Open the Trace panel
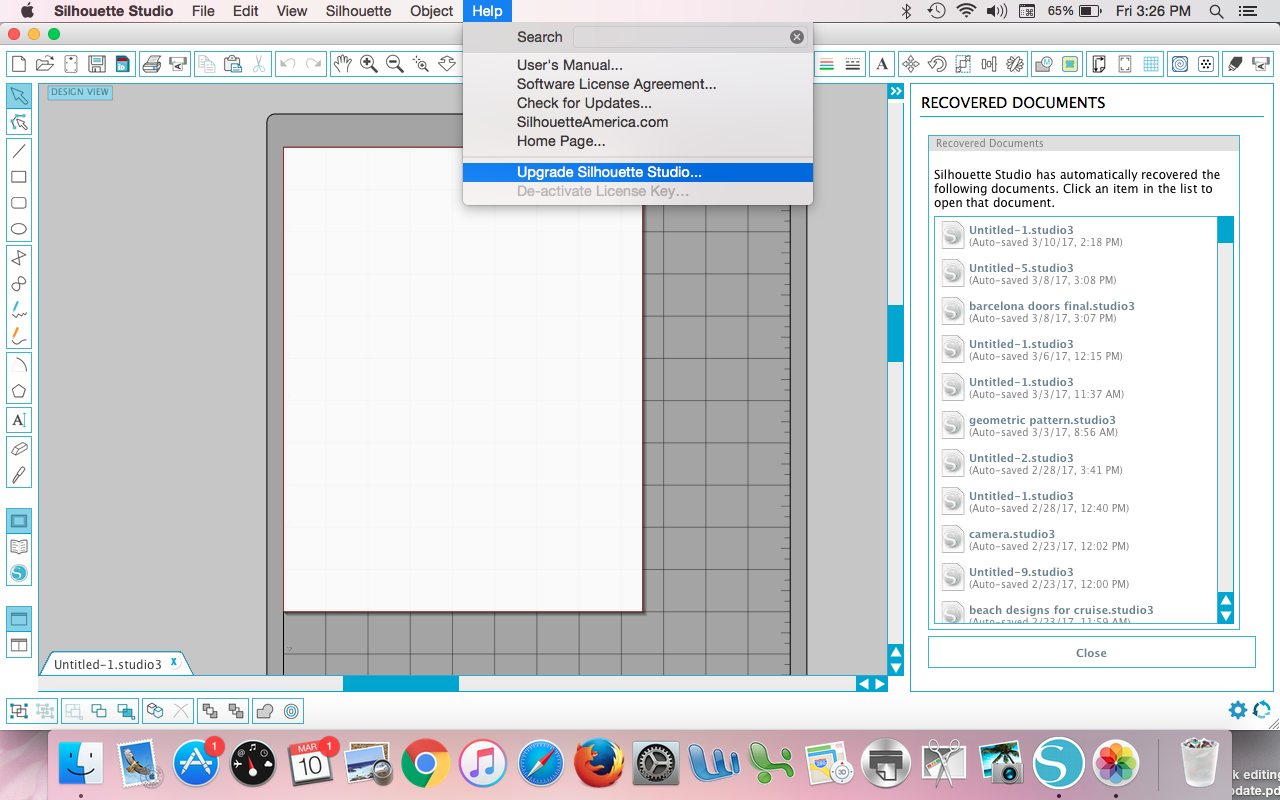 click(1070, 63)
